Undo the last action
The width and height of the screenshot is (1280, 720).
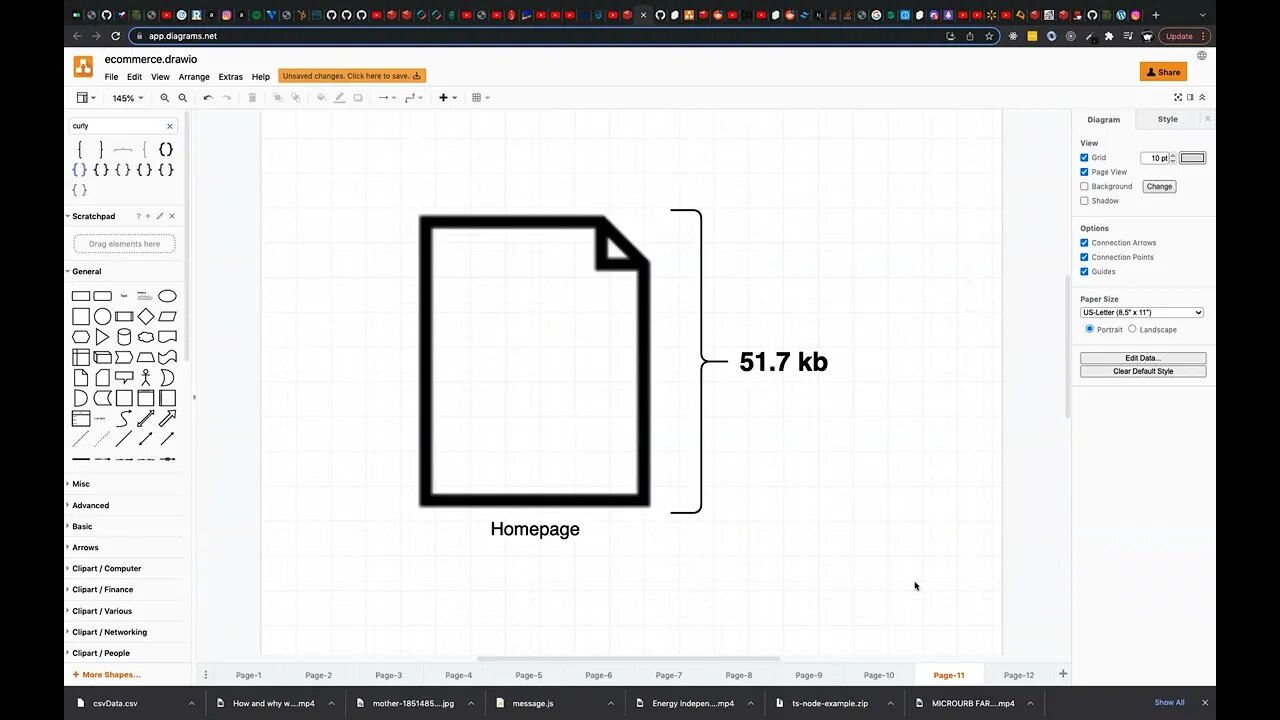(208, 98)
